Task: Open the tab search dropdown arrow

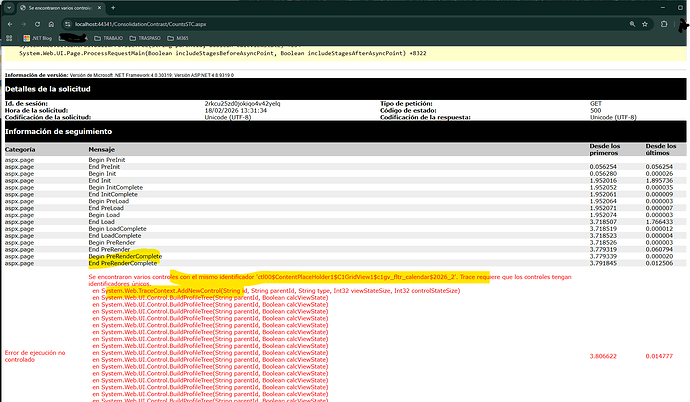Action: pyautogui.click(x=8, y=7)
